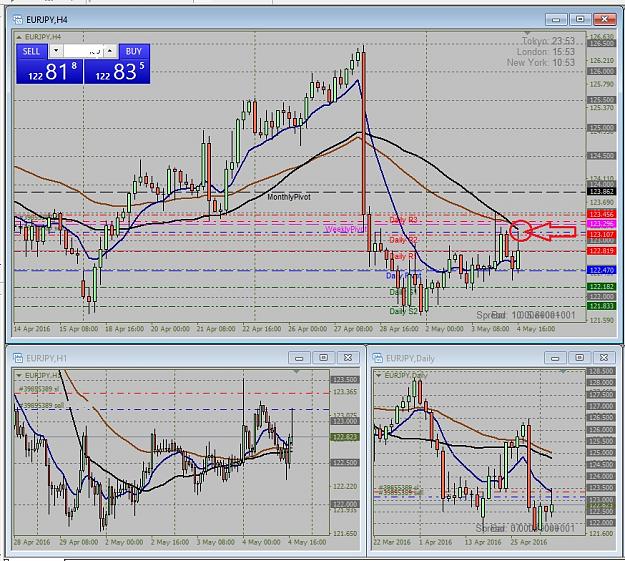Click the chart shift marker on Daily chart
Screen dimensions: 625x561
(563, 372)
